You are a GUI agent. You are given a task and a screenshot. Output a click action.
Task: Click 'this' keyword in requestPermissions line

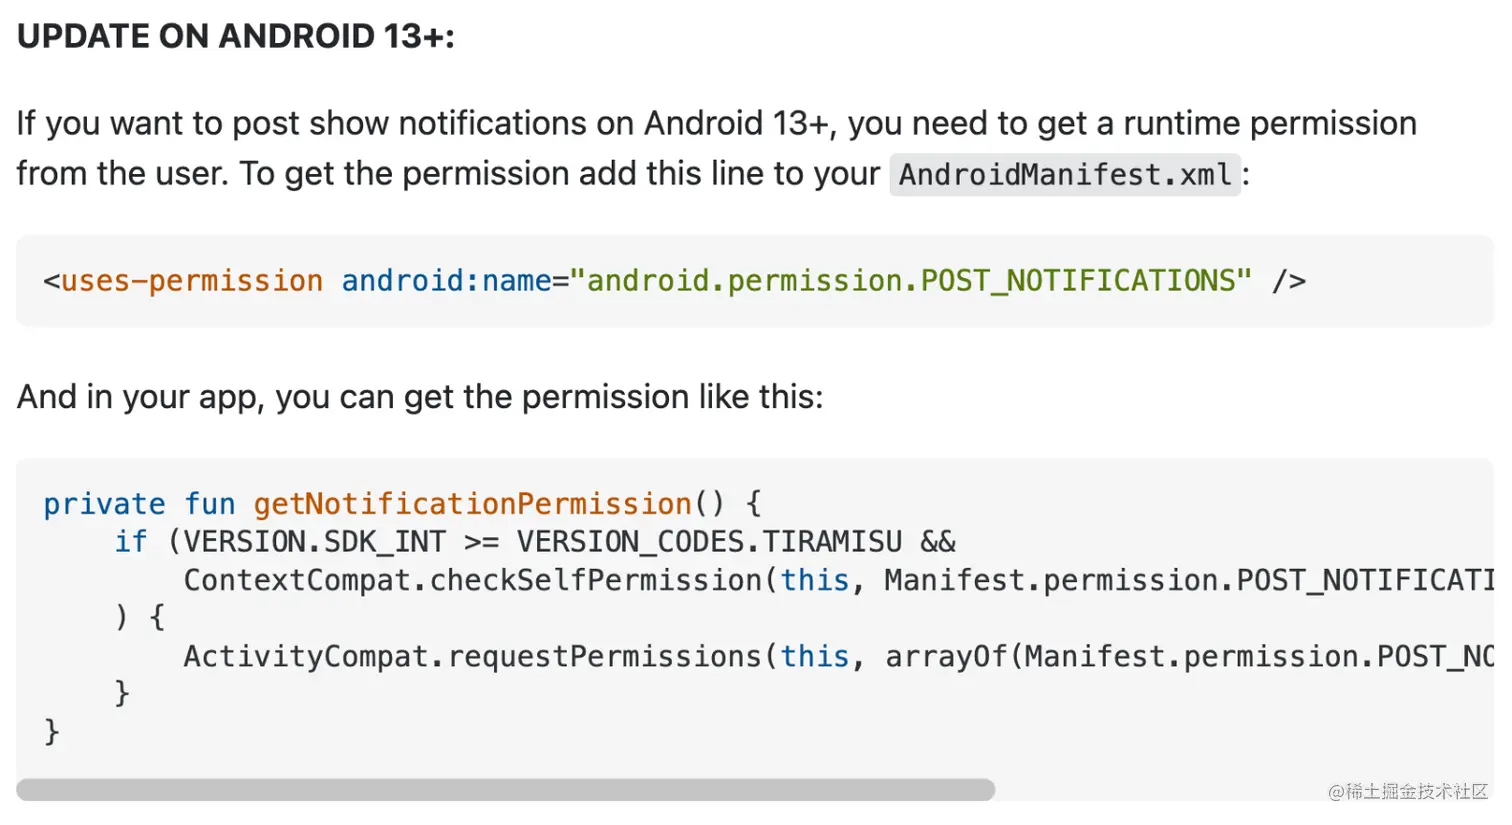coord(815,657)
